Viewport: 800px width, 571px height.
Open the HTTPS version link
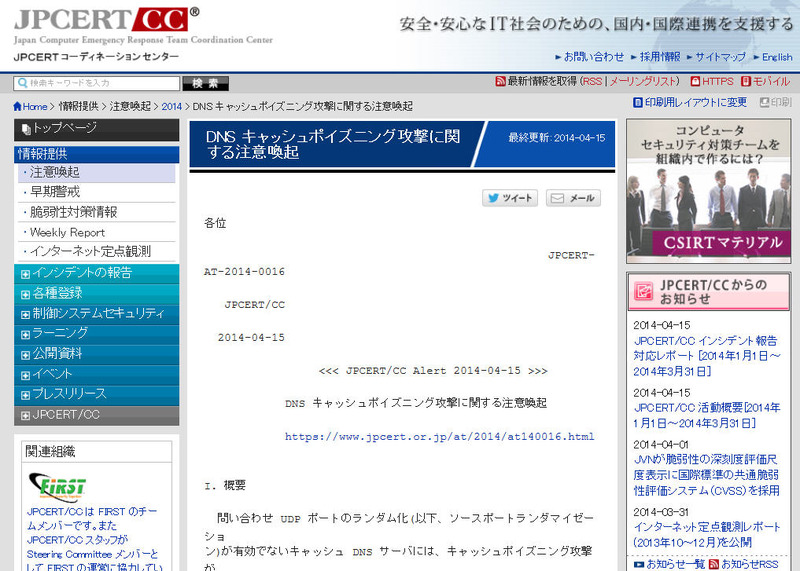click(x=711, y=82)
